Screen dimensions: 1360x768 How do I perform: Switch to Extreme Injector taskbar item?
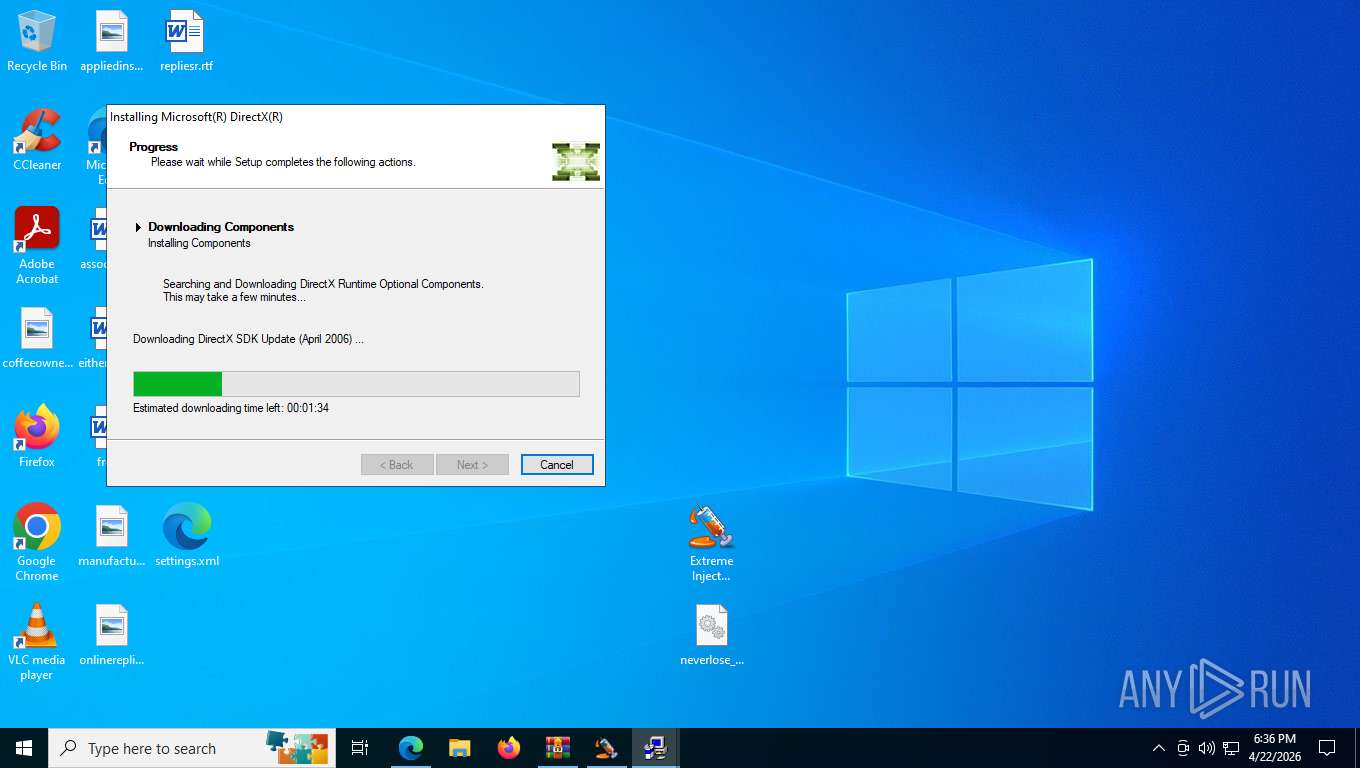[606, 748]
